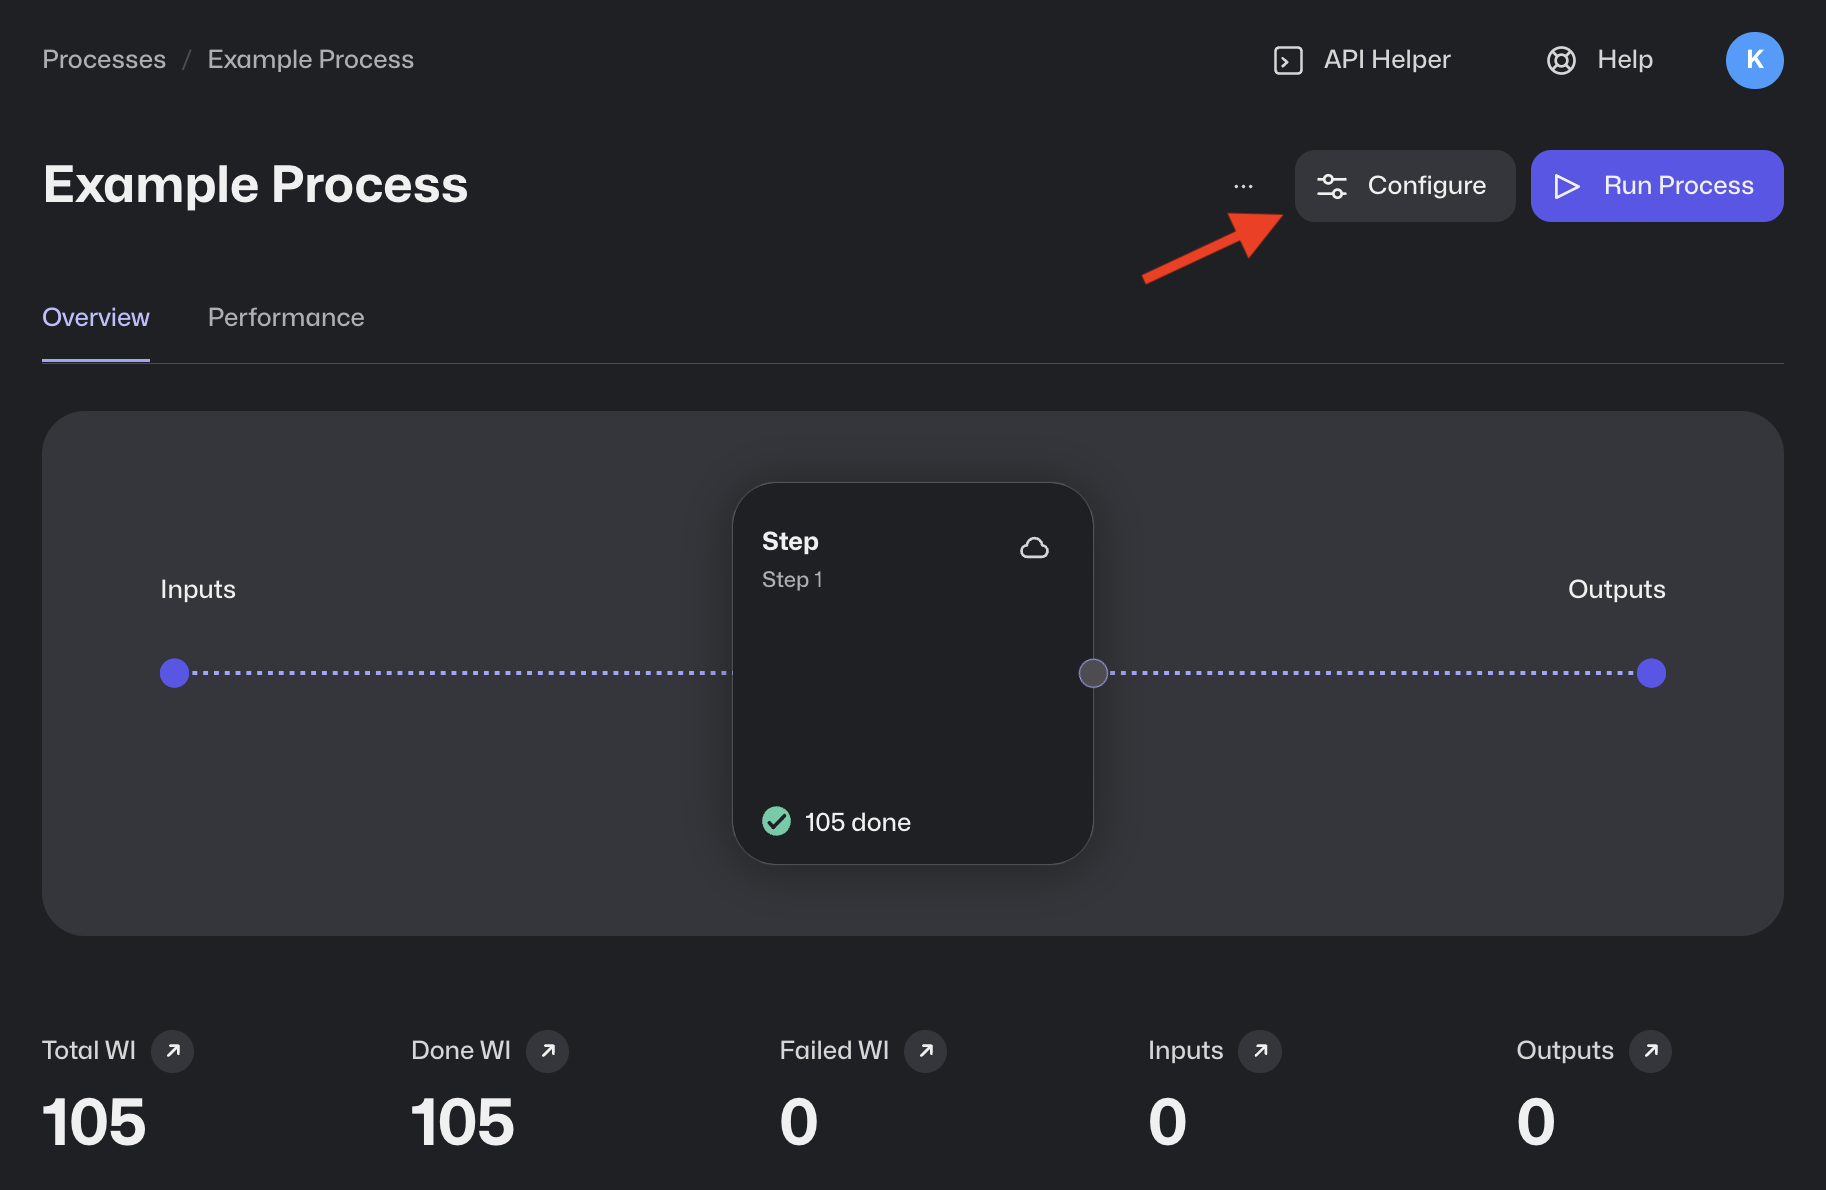Image resolution: width=1826 pixels, height=1190 pixels.
Task: Click the step output connector node
Action: [x=1093, y=673]
